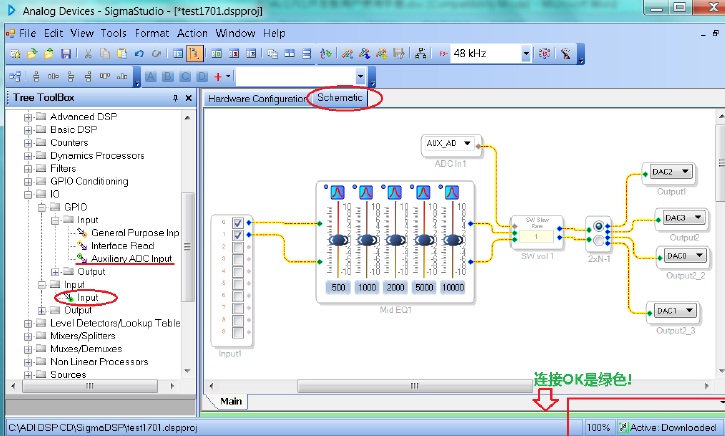Open the AUX_AD dropdown on ADCIn1
Screen dimensions: 725x436
467,143
